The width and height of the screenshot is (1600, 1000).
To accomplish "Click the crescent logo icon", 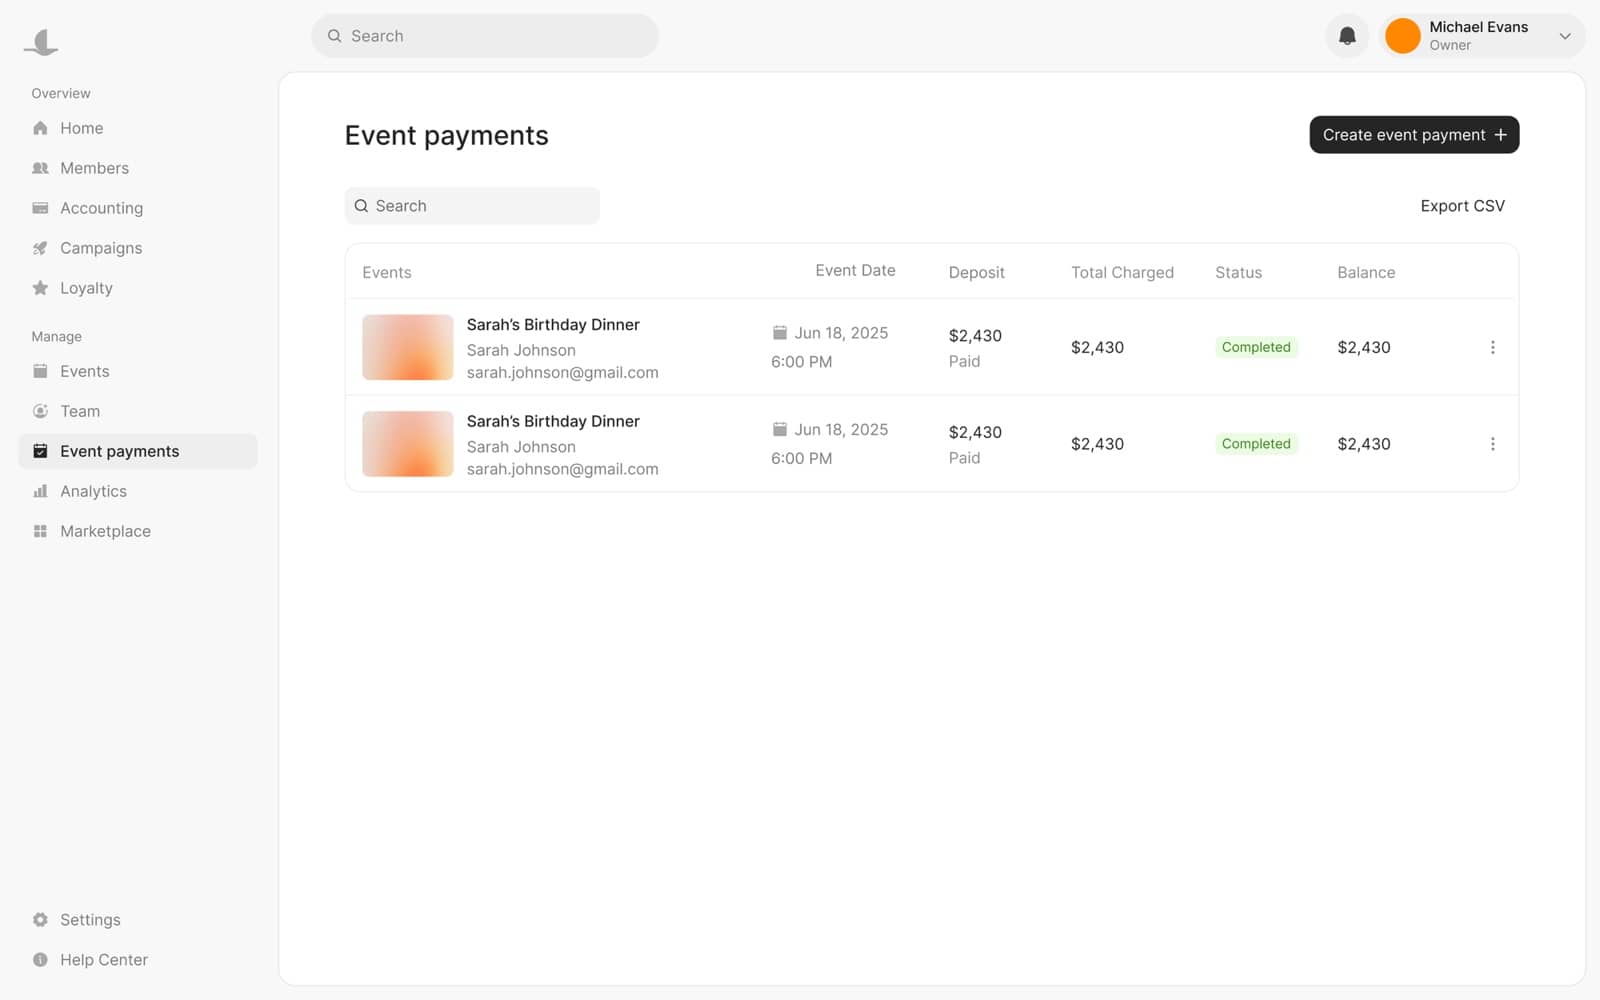I will [x=41, y=42].
